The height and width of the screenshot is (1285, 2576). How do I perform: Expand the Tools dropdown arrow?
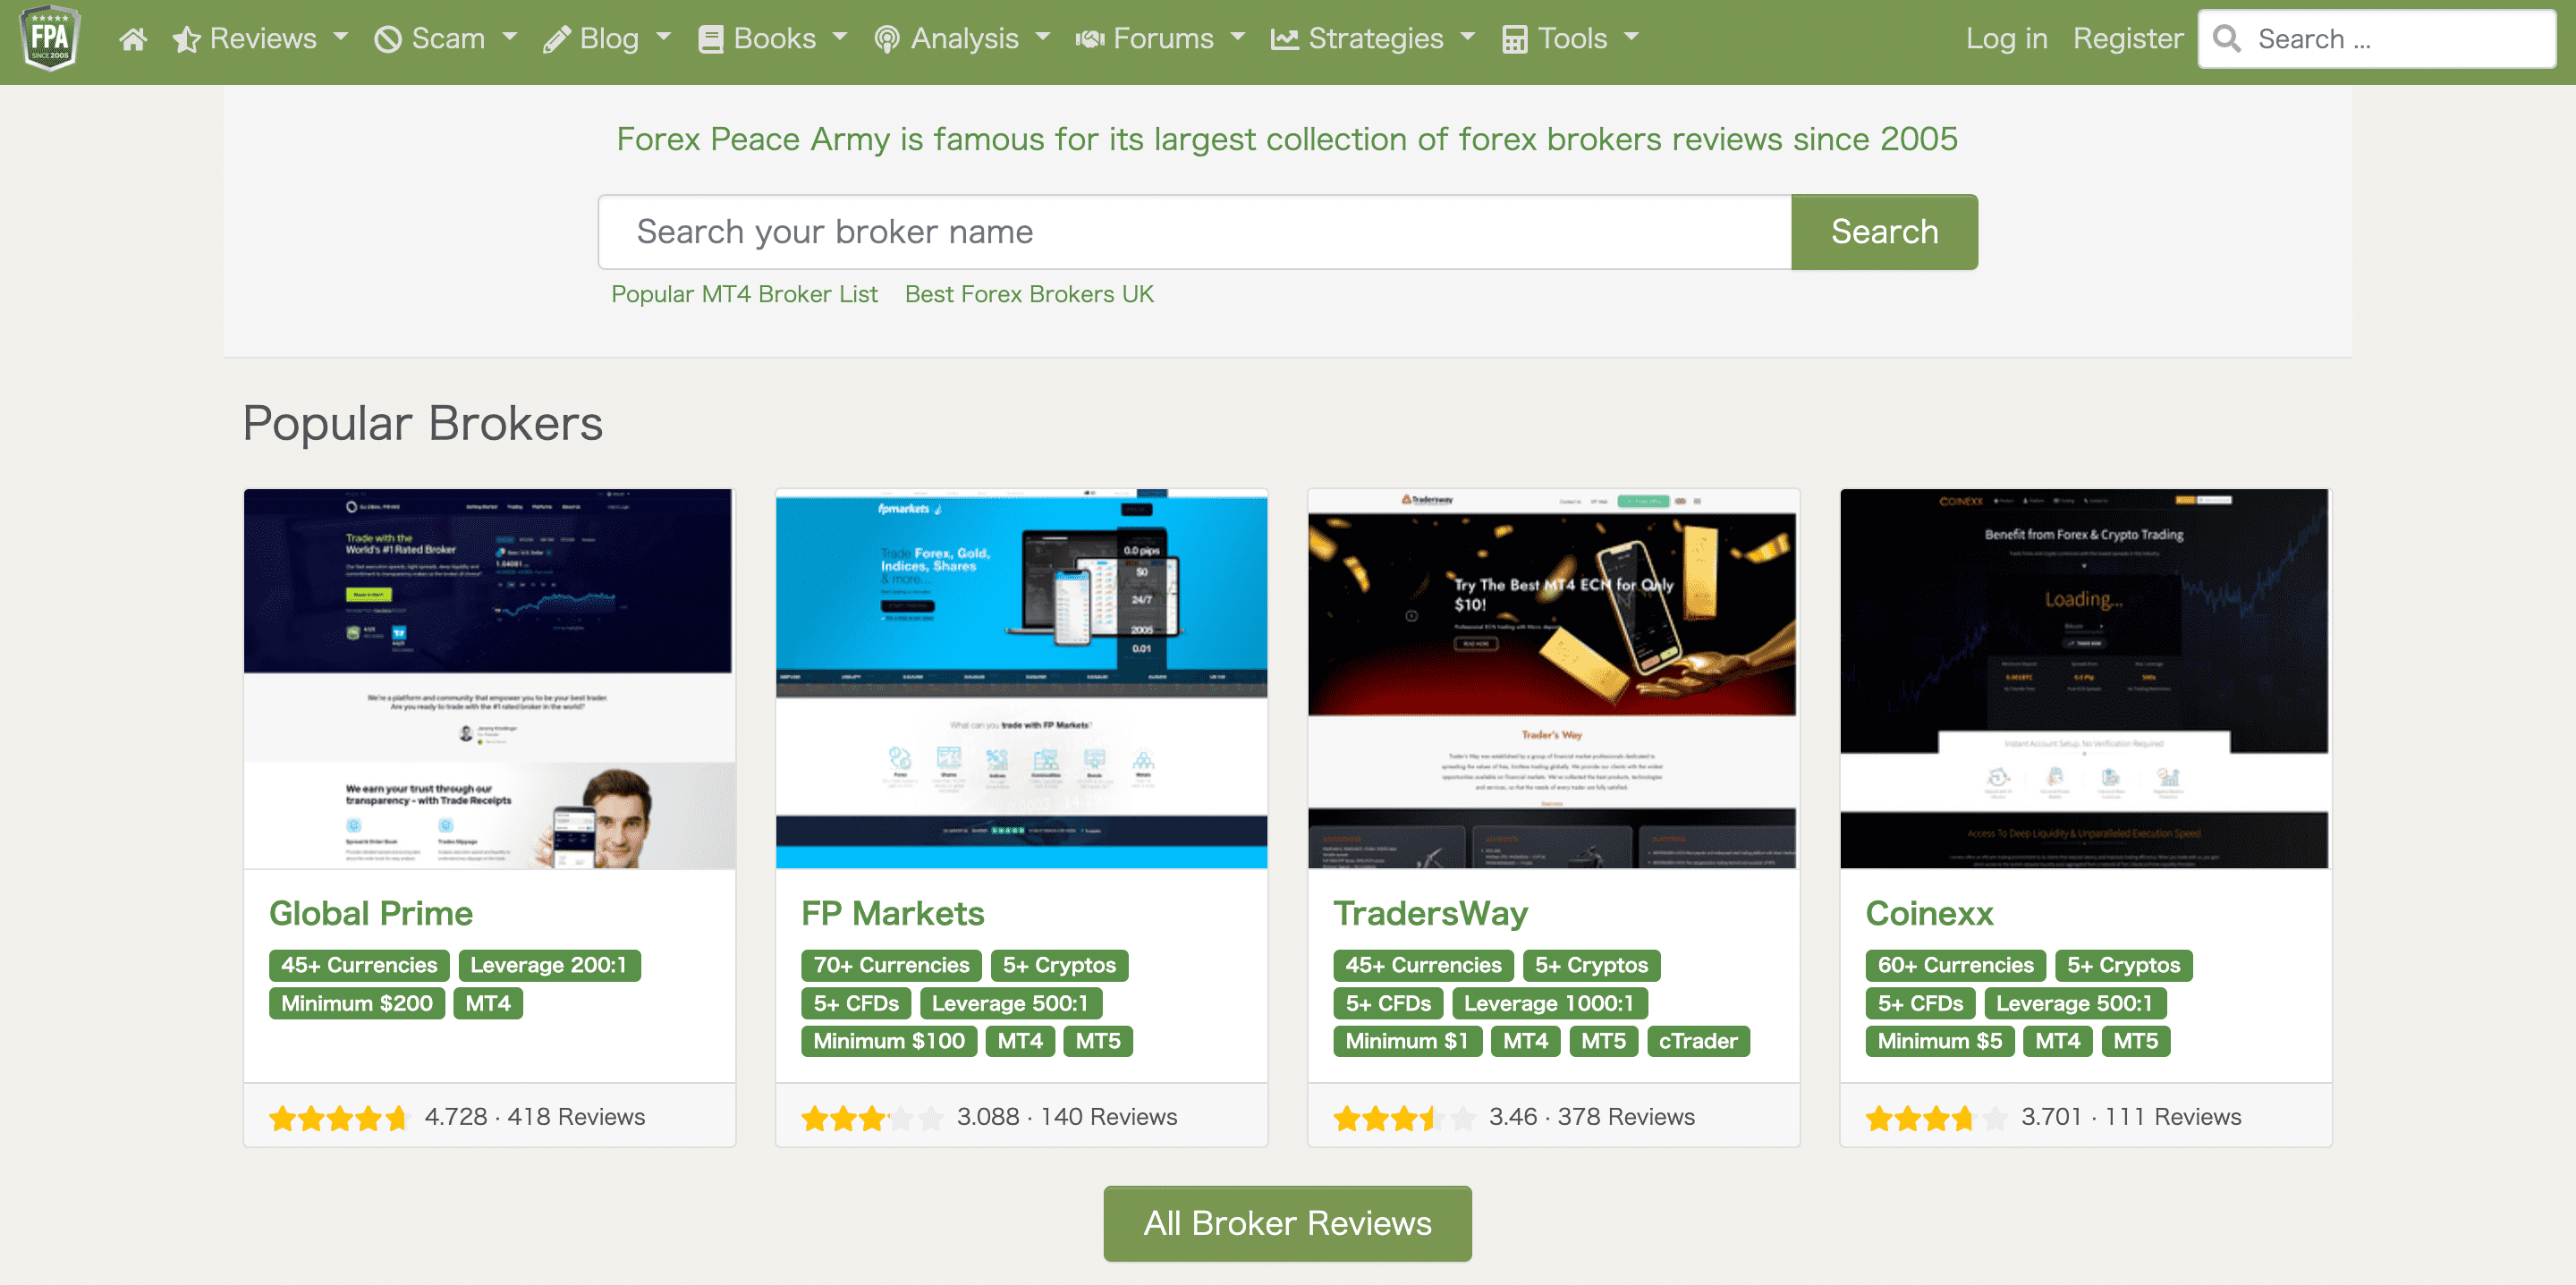click(1632, 38)
